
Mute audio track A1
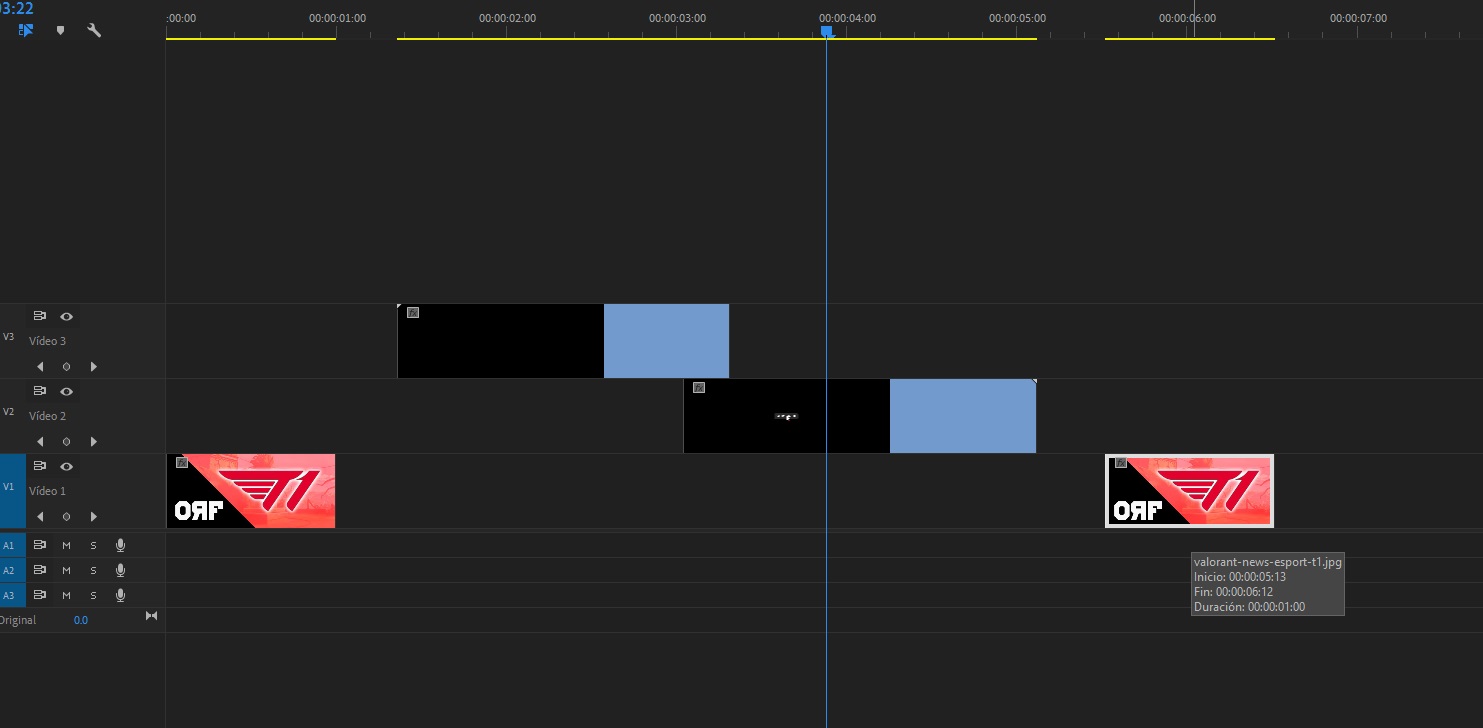pyautogui.click(x=66, y=544)
